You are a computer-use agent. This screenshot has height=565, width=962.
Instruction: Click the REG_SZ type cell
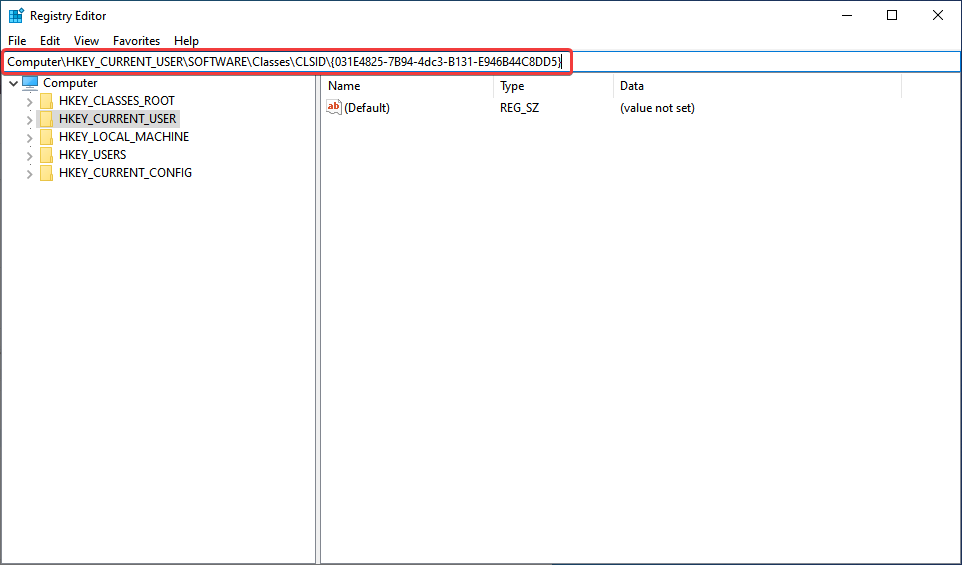pyautogui.click(x=519, y=108)
